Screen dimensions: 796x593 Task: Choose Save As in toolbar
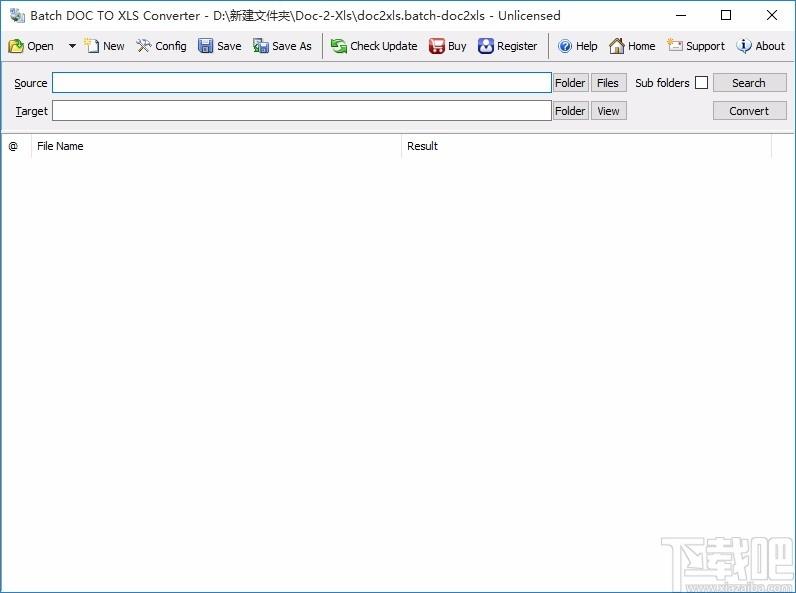[x=282, y=46]
